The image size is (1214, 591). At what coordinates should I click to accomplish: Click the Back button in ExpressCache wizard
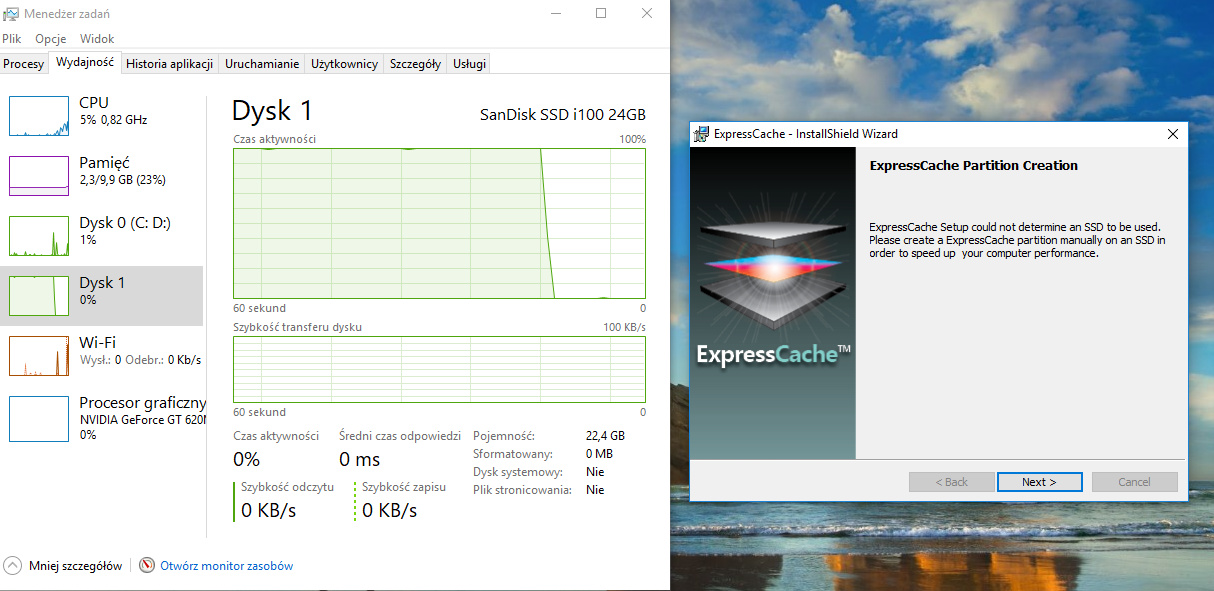(x=951, y=482)
